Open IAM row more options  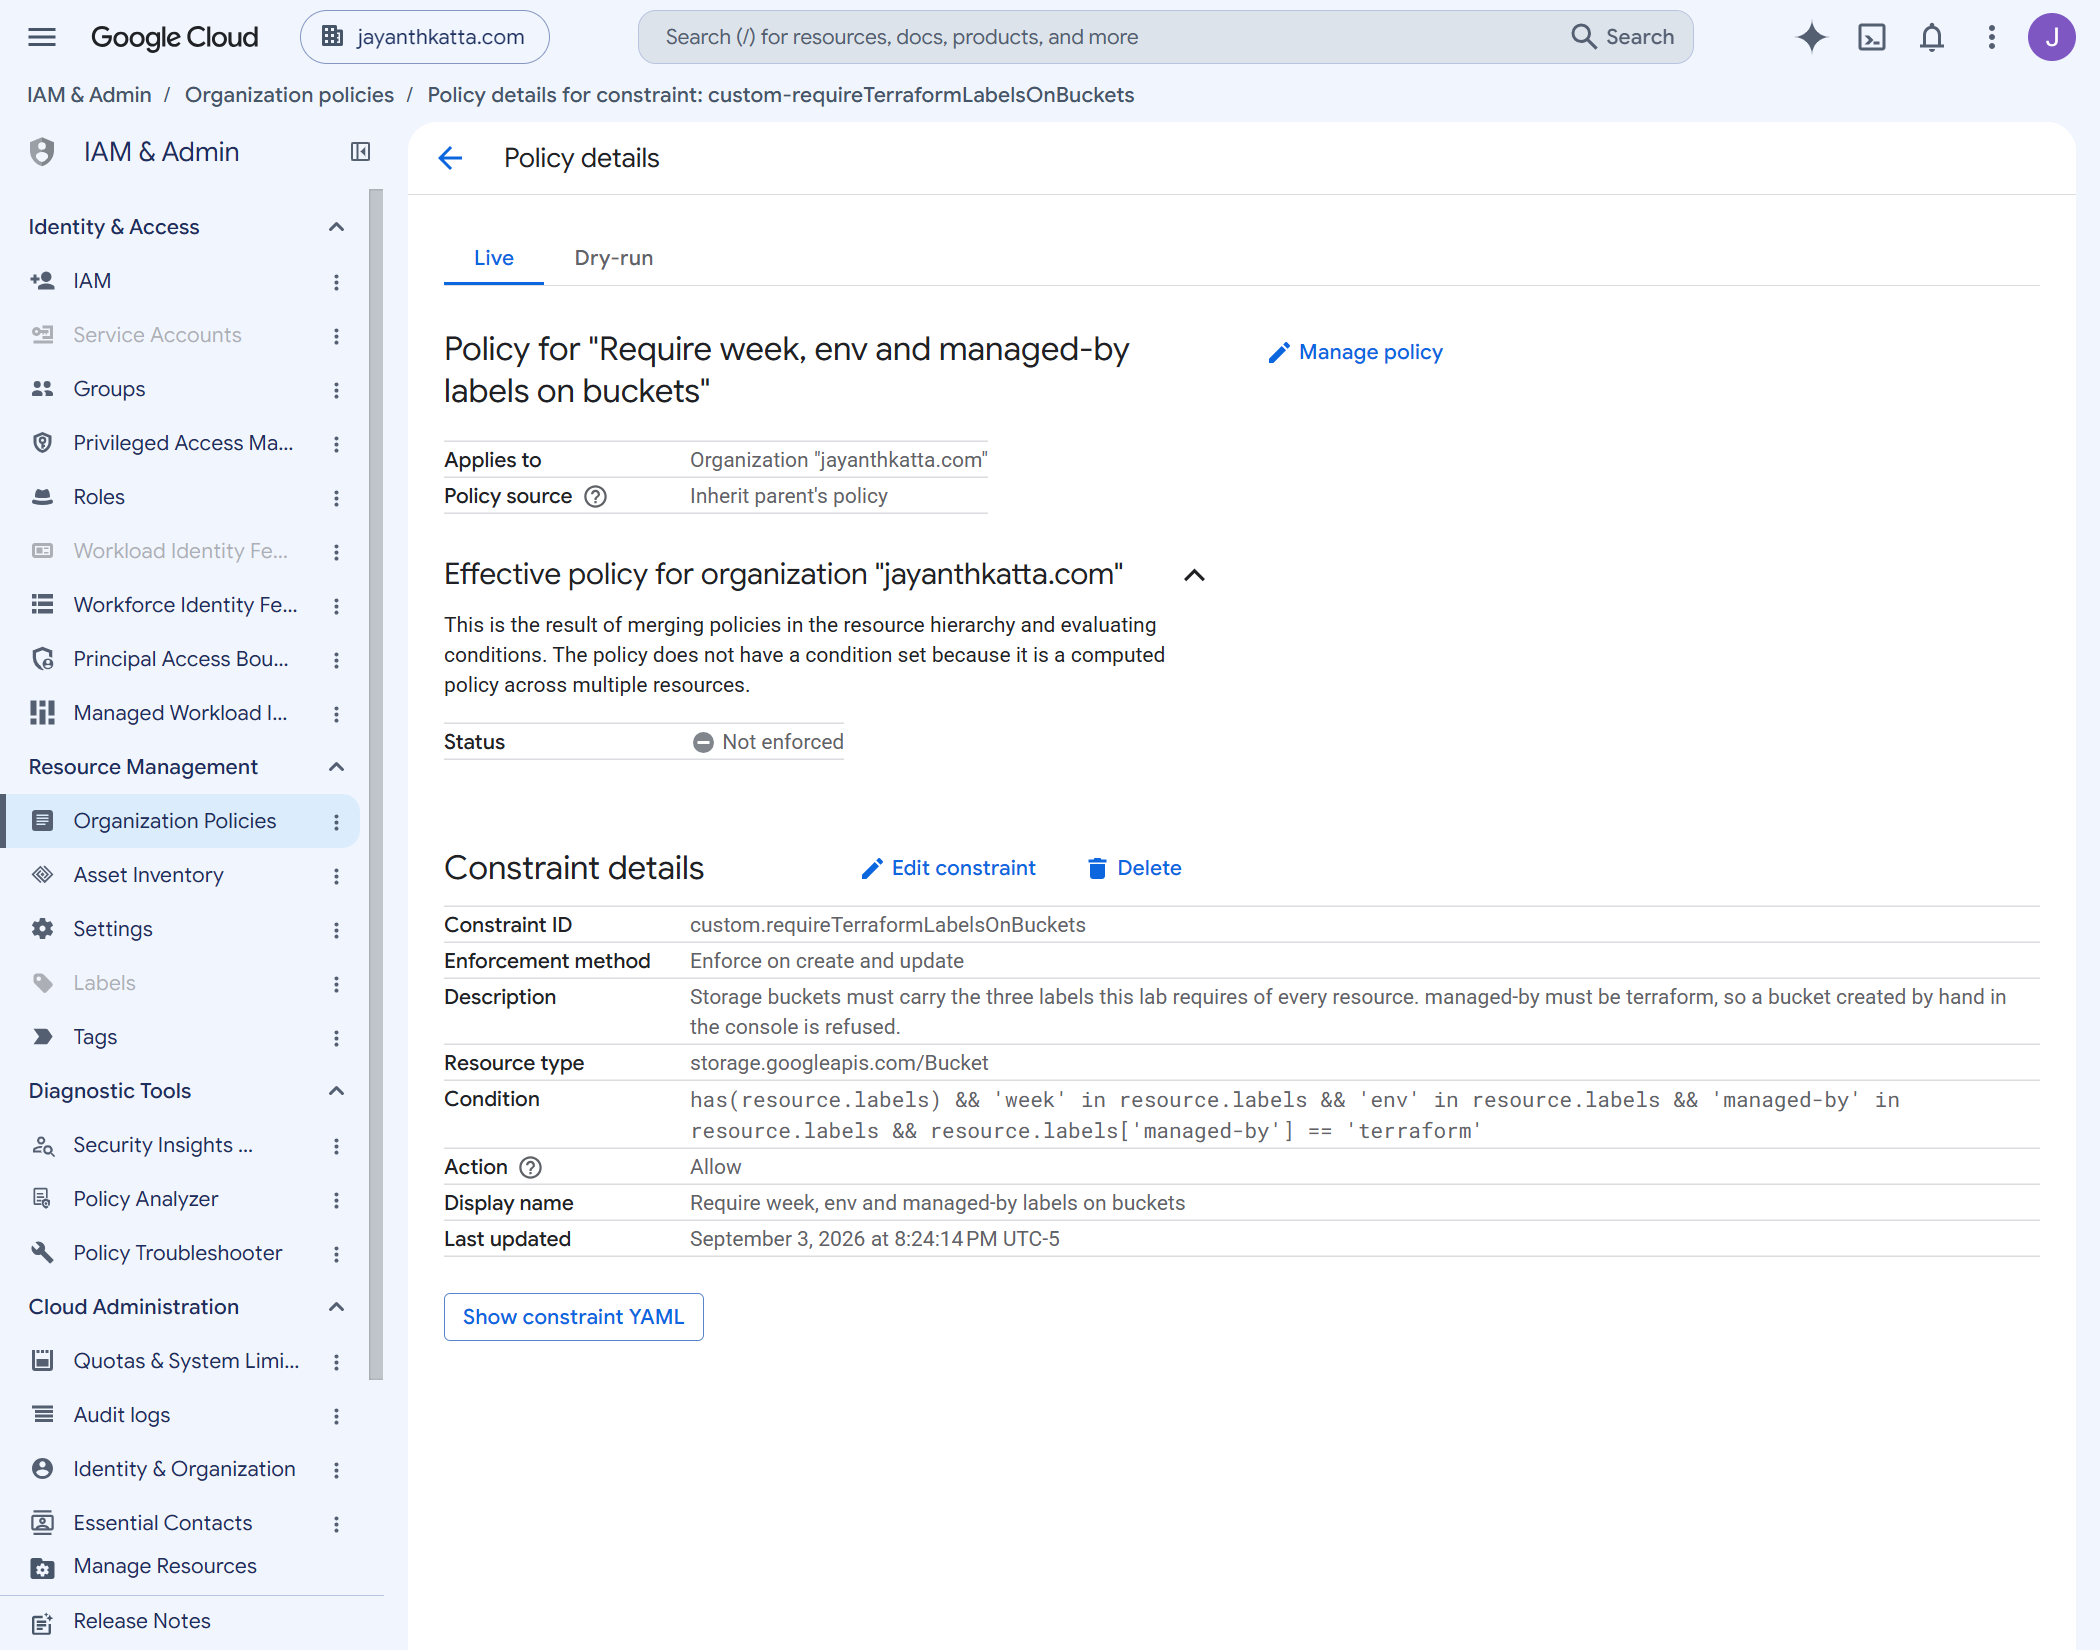(x=336, y=282)
